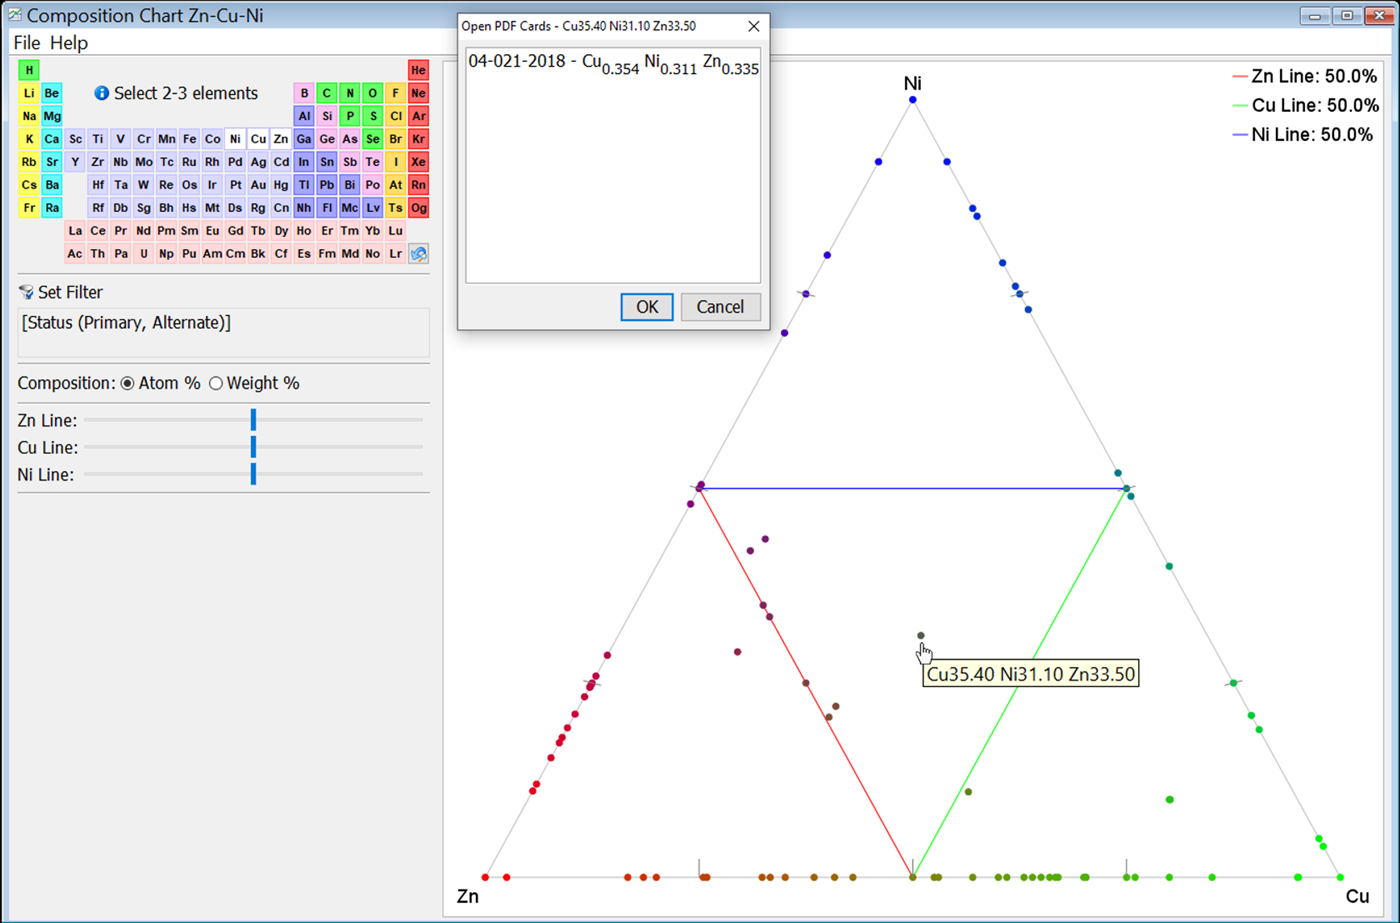Image resolution: width=1400 pixels, height=923 pixels.
Task: Open the Help menu
Action: [x=69, y=43]
